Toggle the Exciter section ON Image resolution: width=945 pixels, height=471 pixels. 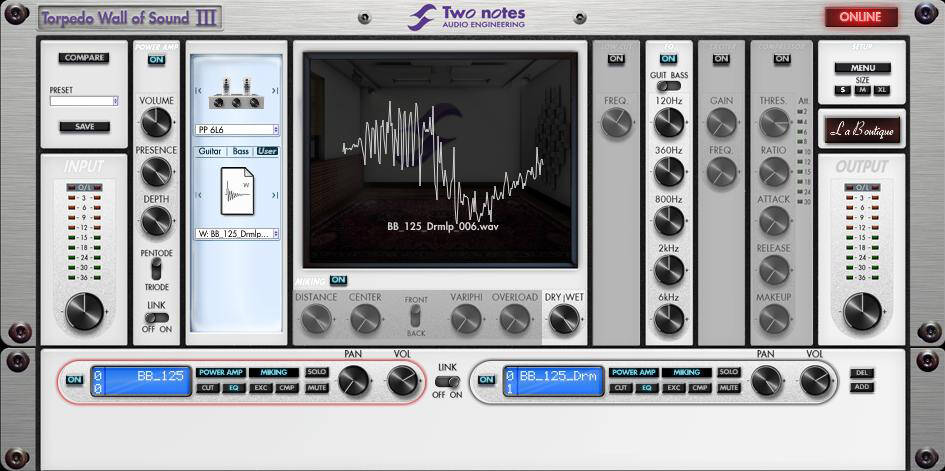click(x=721, y=58)
